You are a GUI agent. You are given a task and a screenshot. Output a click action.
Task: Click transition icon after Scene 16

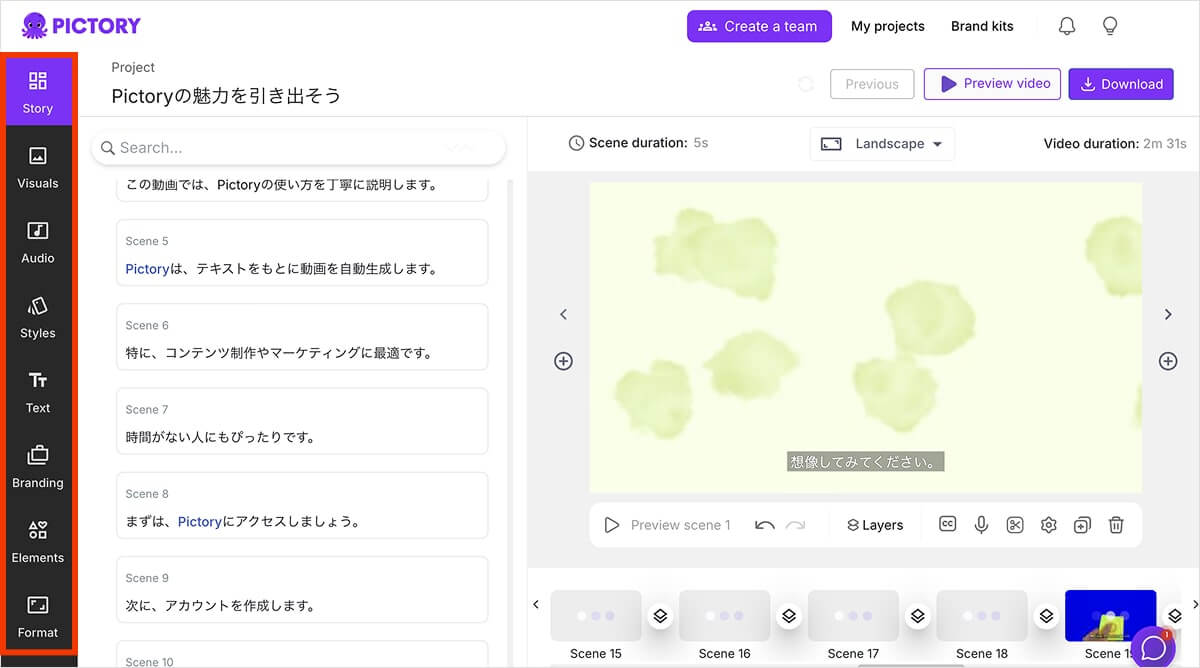click(x=789, y=616)
